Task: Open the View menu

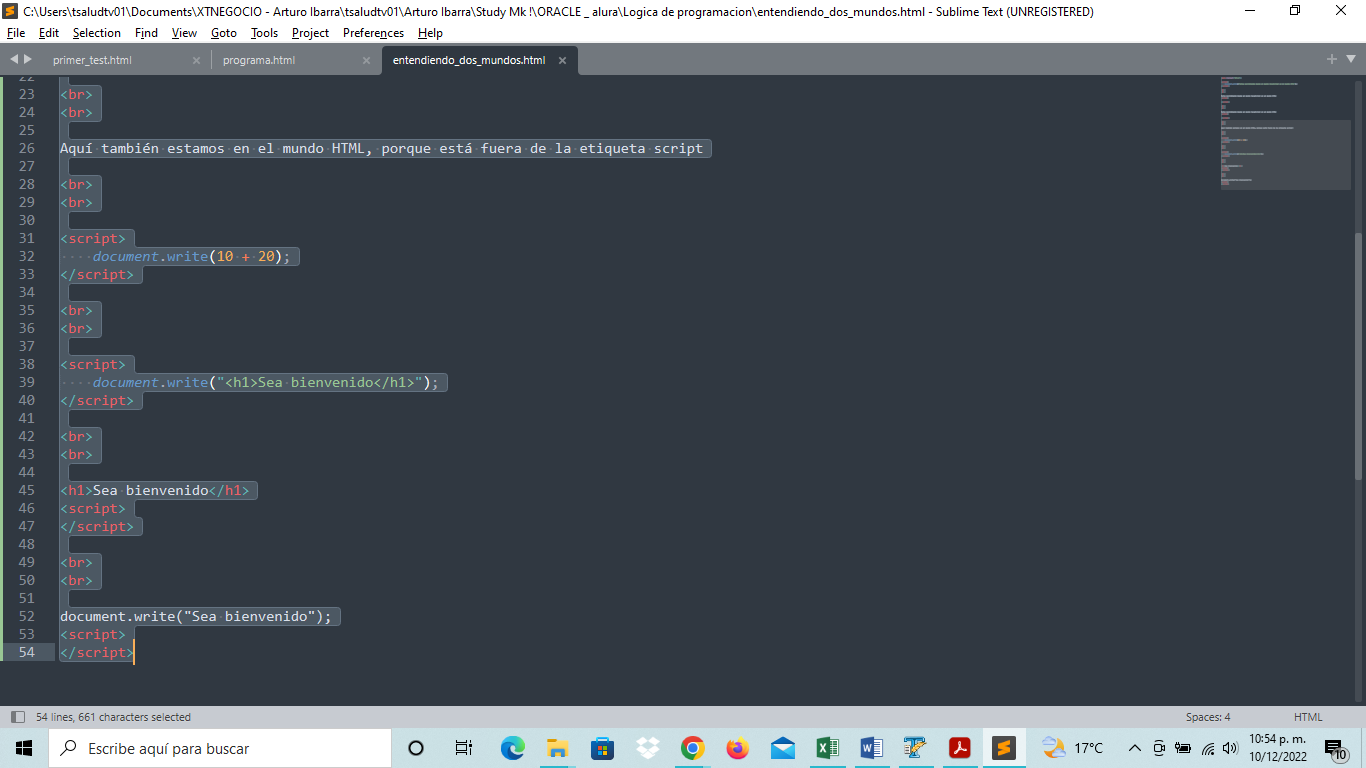Action: (x=184, y=33)
